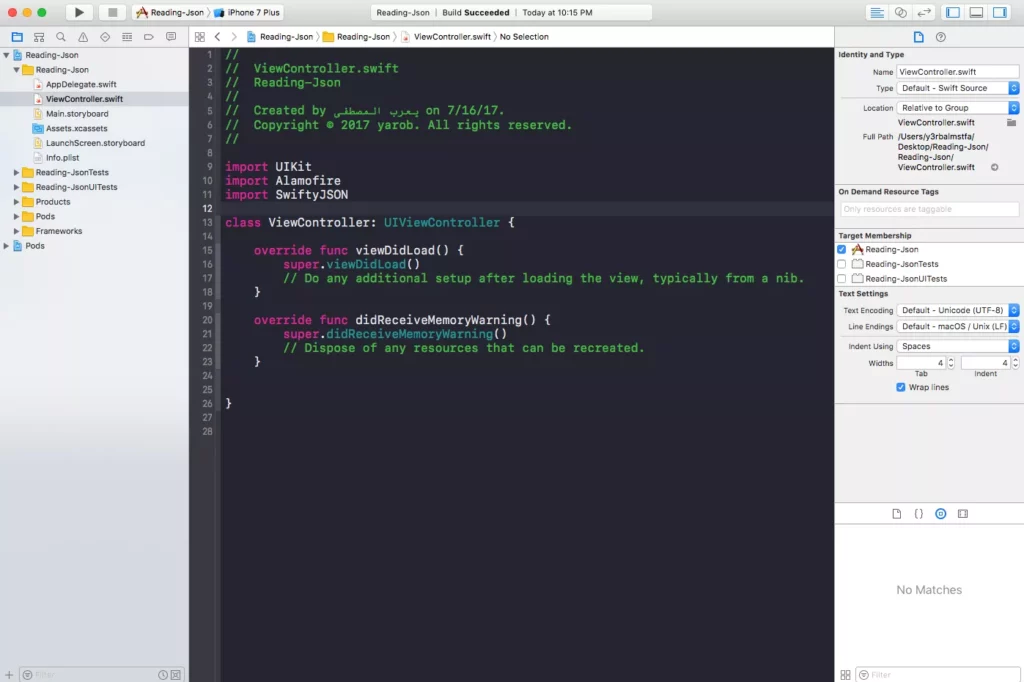Open the Assistant editor icon
The width and height of the screenshot is (1024, 682).
pos(900,12)
